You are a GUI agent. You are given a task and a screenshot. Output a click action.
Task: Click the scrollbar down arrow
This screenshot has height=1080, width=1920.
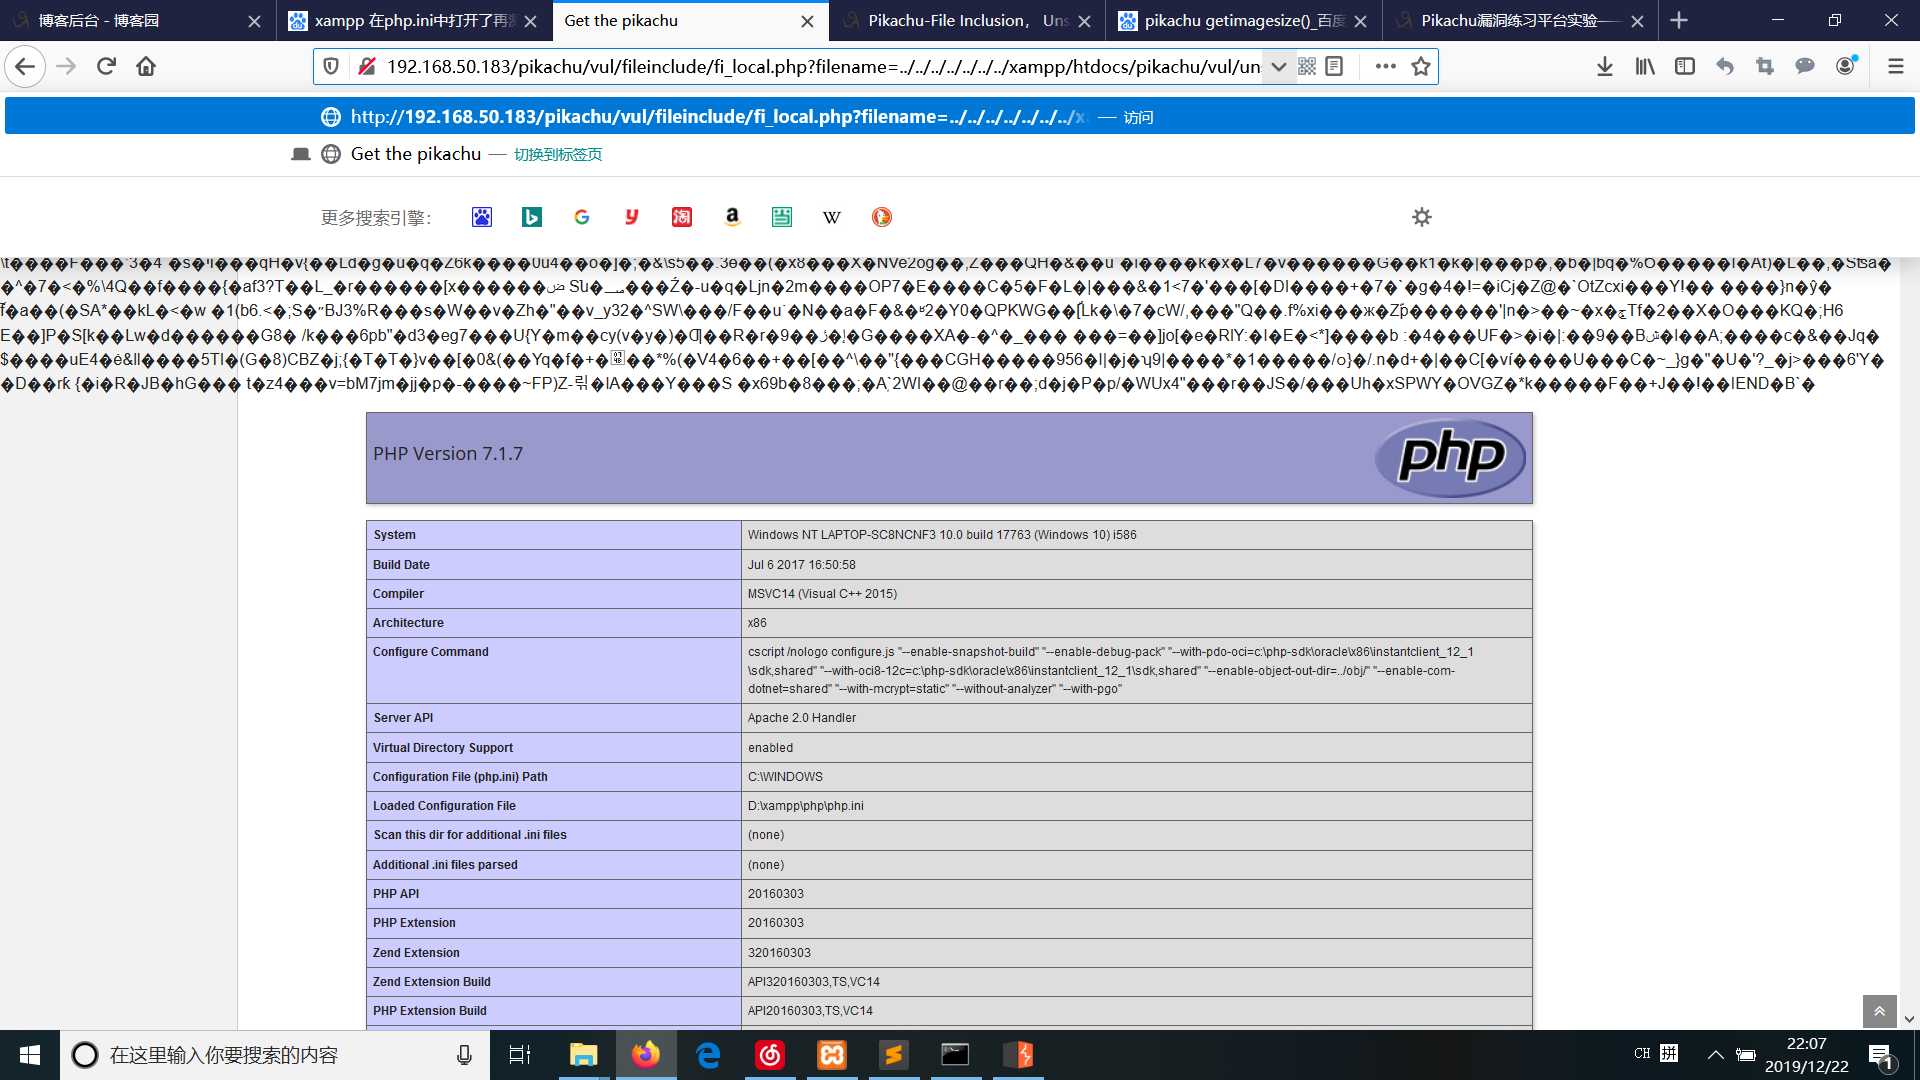coord(1909,1020)
